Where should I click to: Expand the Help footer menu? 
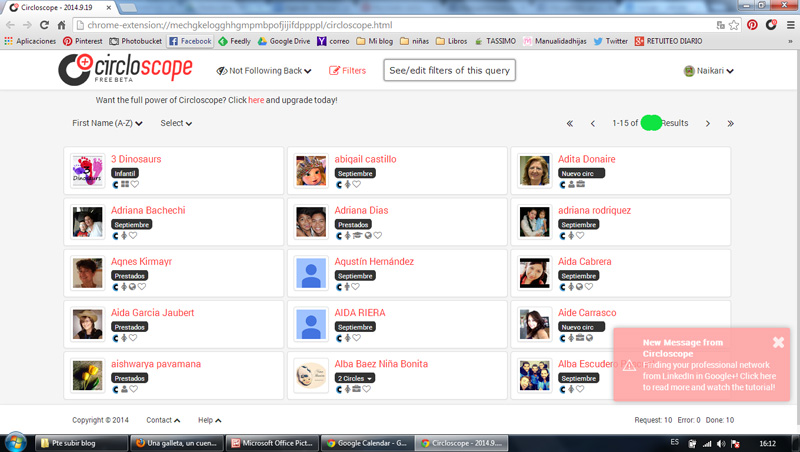[x=210, y=420]
